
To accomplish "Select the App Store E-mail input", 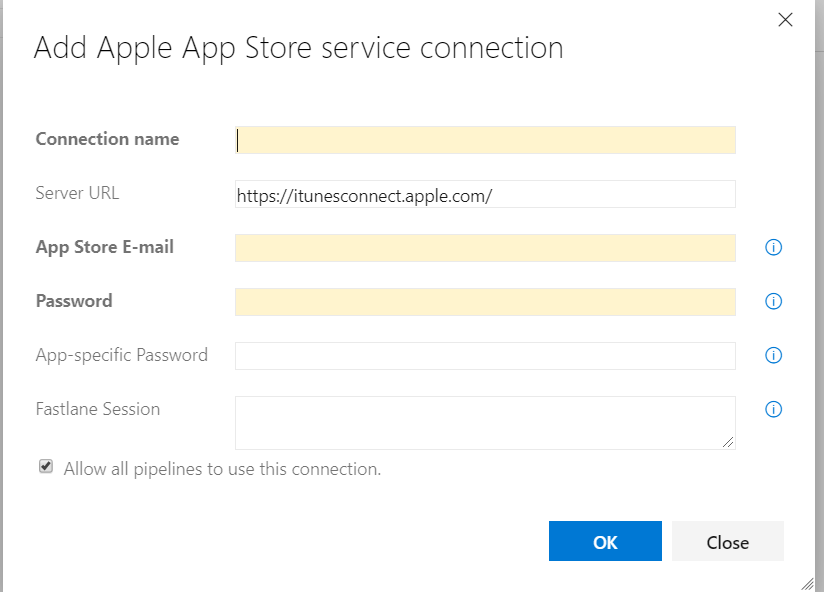I will [485, 248].
